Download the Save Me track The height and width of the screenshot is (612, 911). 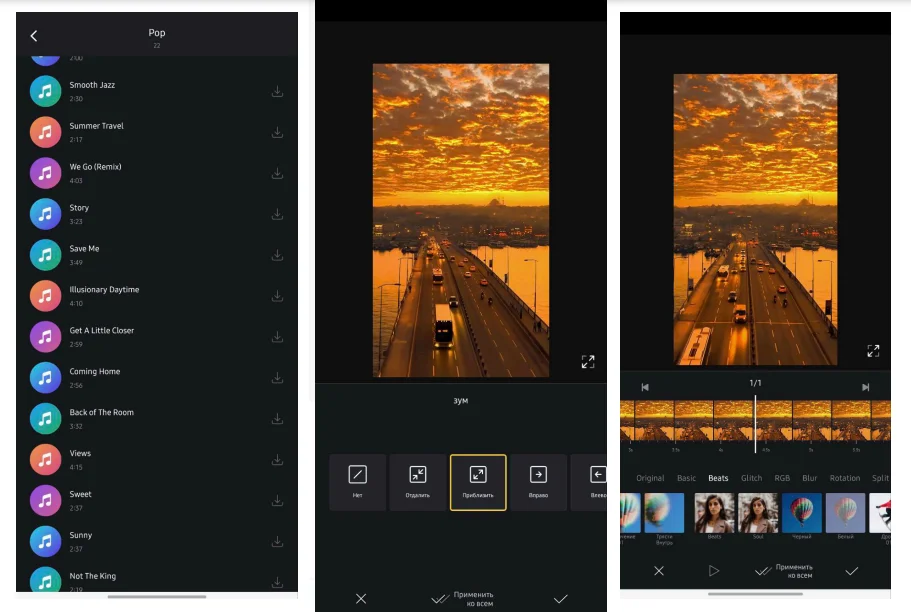coord(277,255)
